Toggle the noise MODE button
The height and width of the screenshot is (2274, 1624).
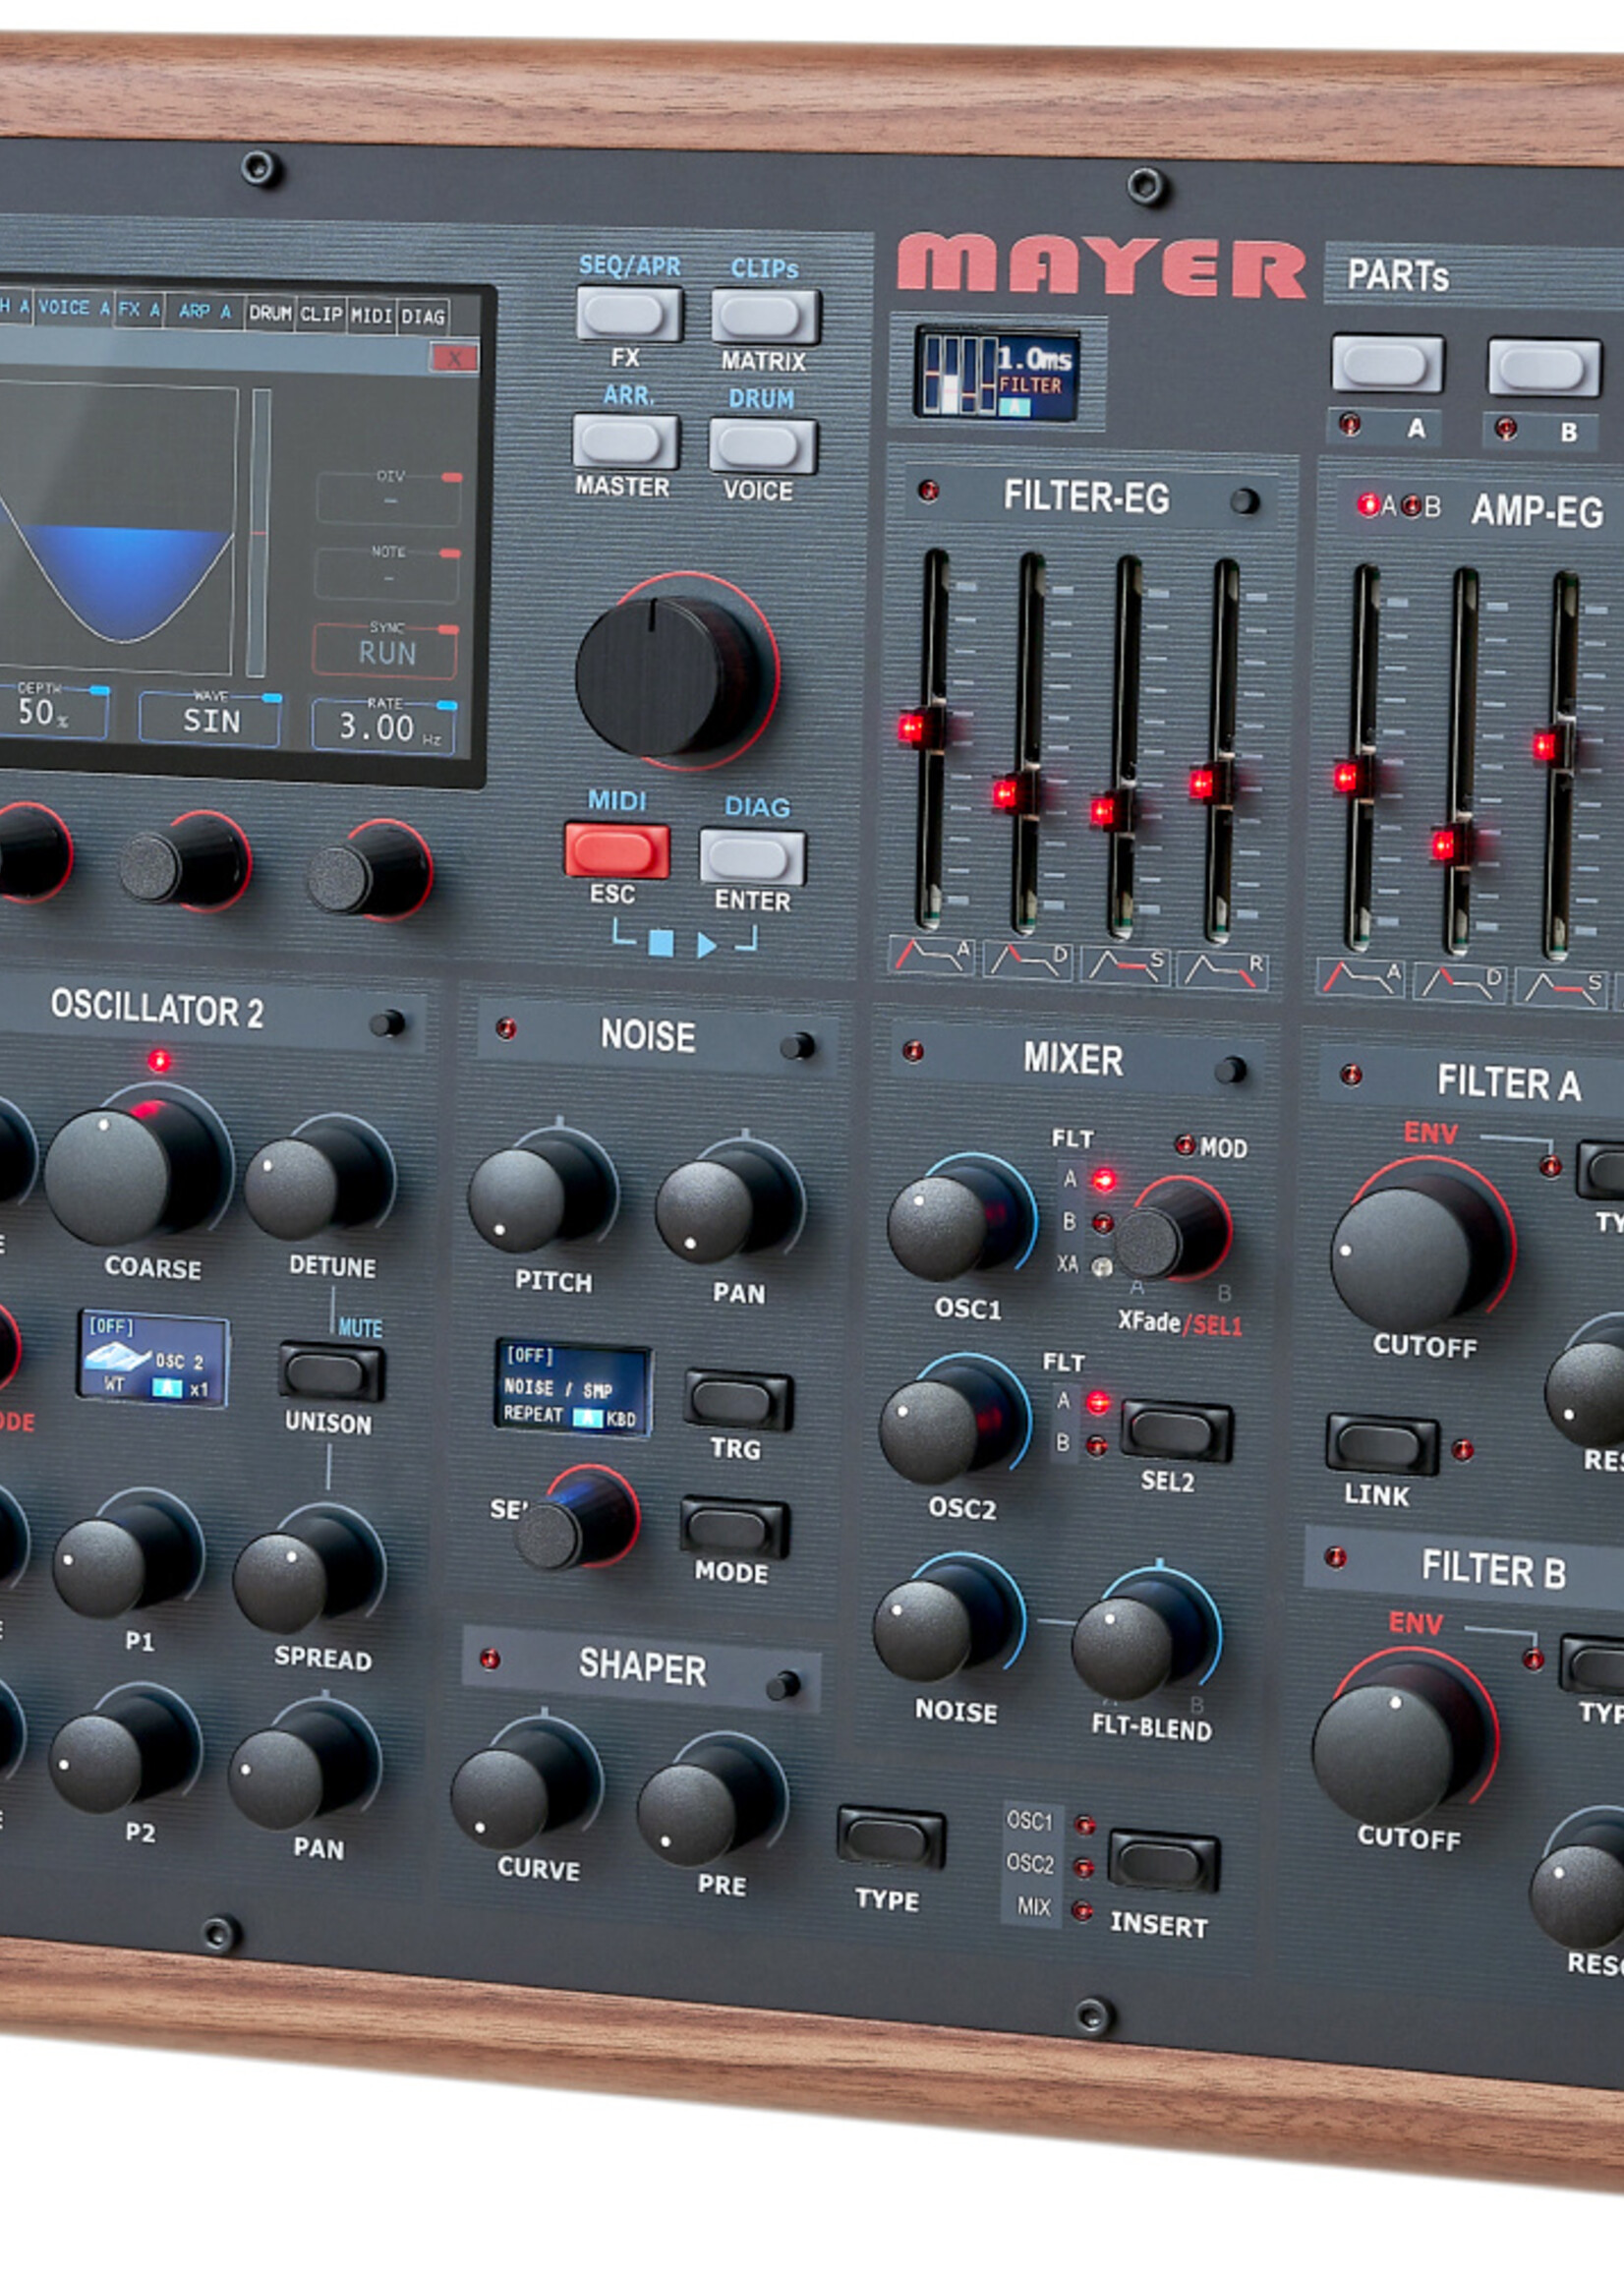pyautogui.click(x=735, y=1527)
